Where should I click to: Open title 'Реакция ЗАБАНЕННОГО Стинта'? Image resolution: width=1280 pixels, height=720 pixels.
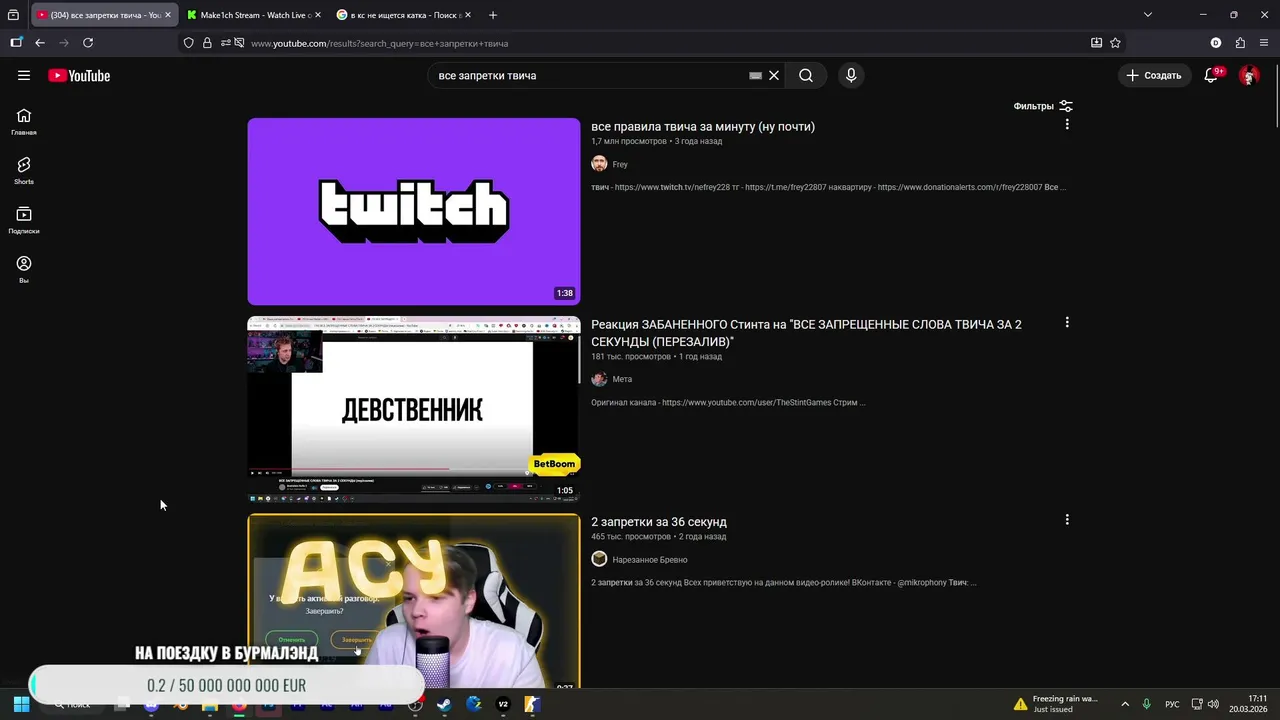[x=806, y=333]
